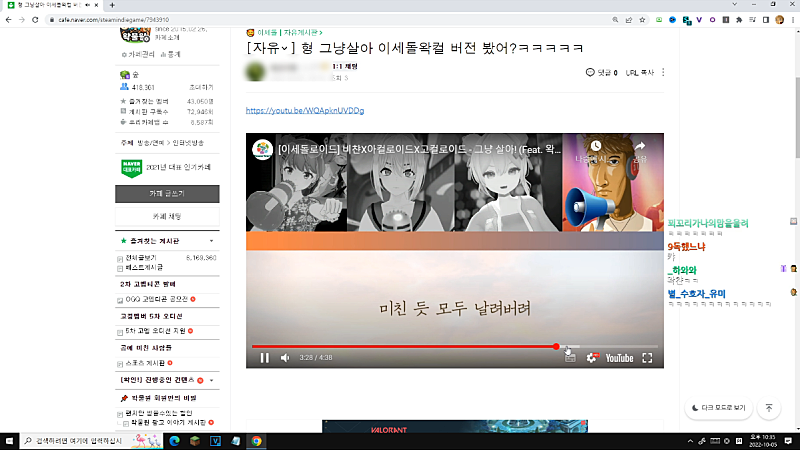Open cafe 통계 statistics link
The image size is (800, 450).
tap(170, 54)
